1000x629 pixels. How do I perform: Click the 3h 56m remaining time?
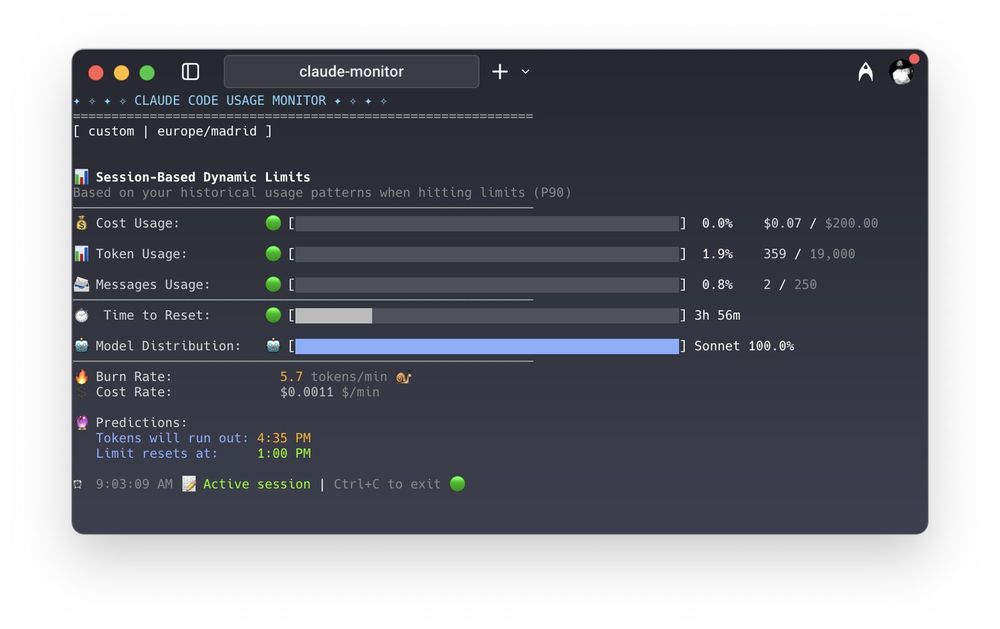717,315
